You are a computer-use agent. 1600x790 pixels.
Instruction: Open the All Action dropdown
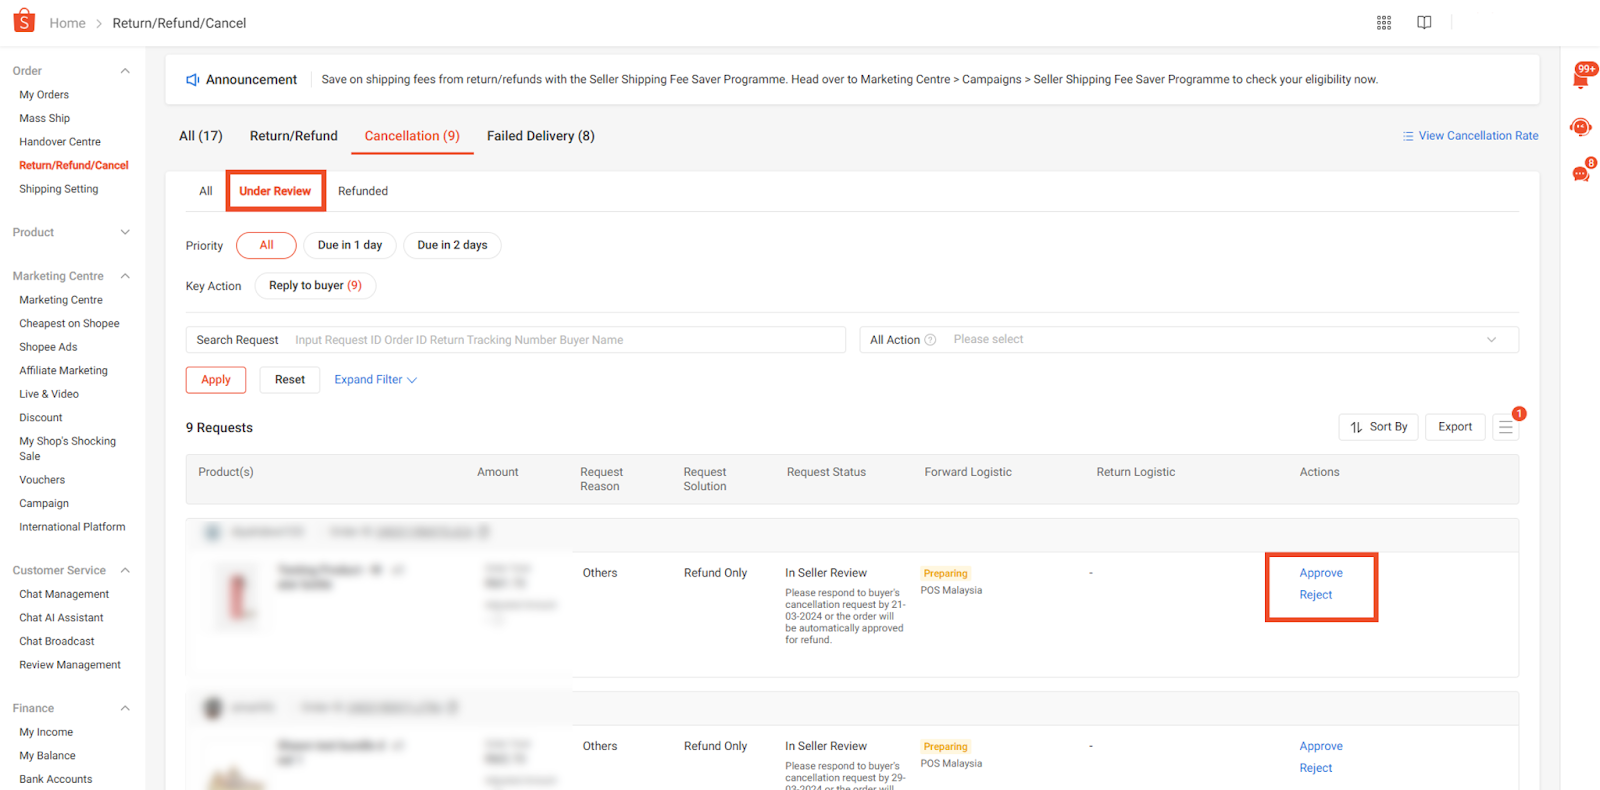[x=1189, y=340]
